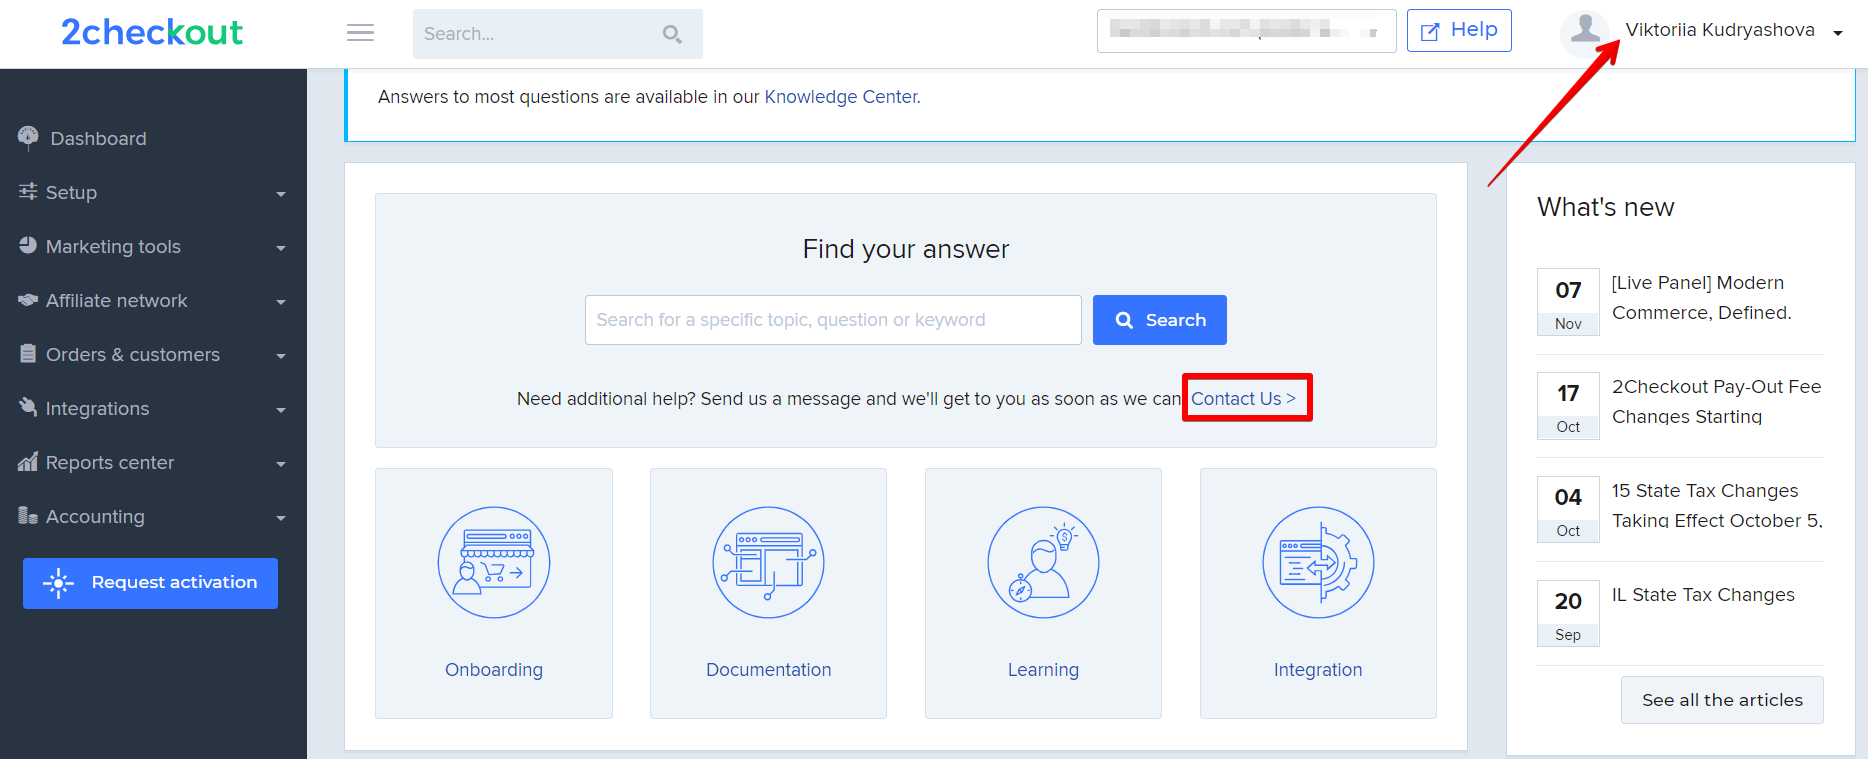Image resolution: width=1868 pixels, height=759 pixels.
Task: Open the Onboarding illustration icon
Action: tap(494, 562)
